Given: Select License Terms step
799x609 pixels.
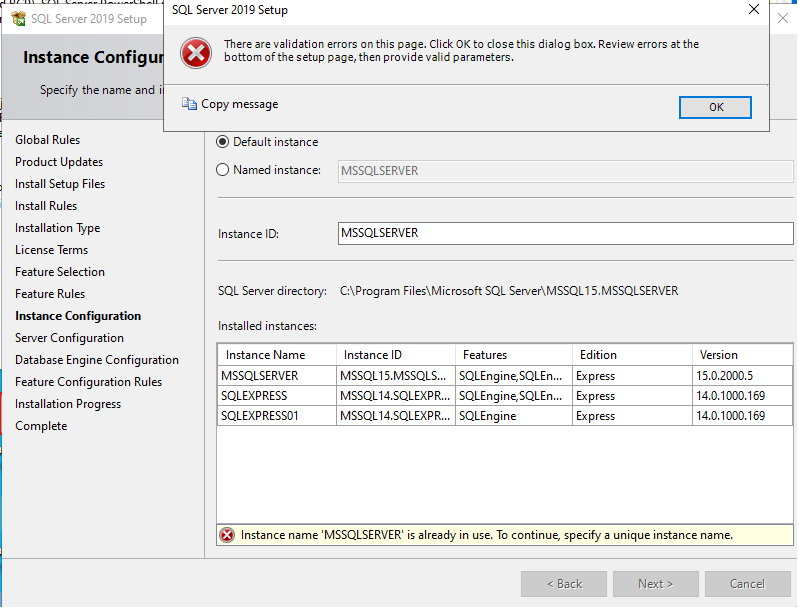Looking at the screenshot, I should (51, 250).
